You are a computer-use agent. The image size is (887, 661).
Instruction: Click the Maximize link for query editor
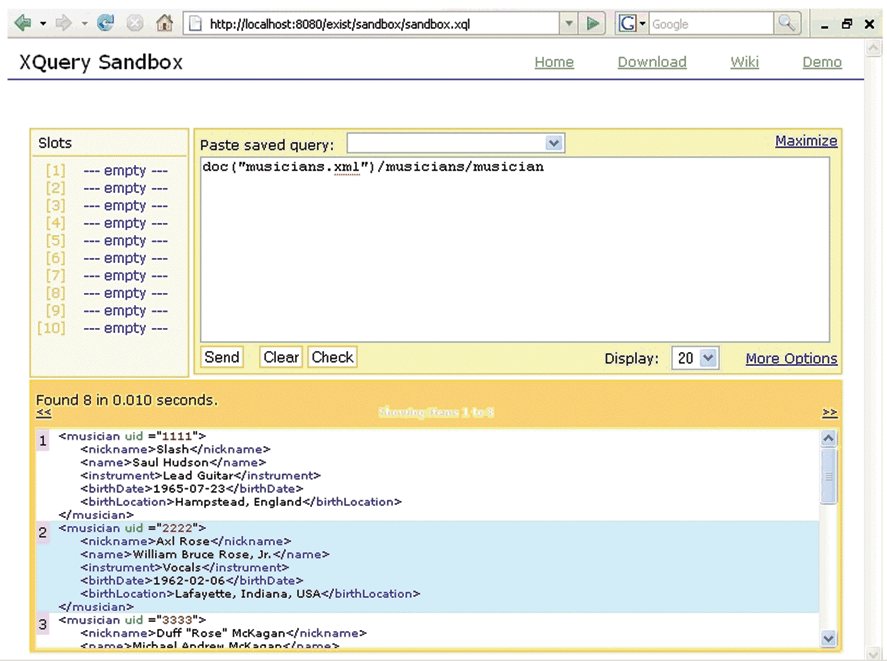(x=806, y=141)
